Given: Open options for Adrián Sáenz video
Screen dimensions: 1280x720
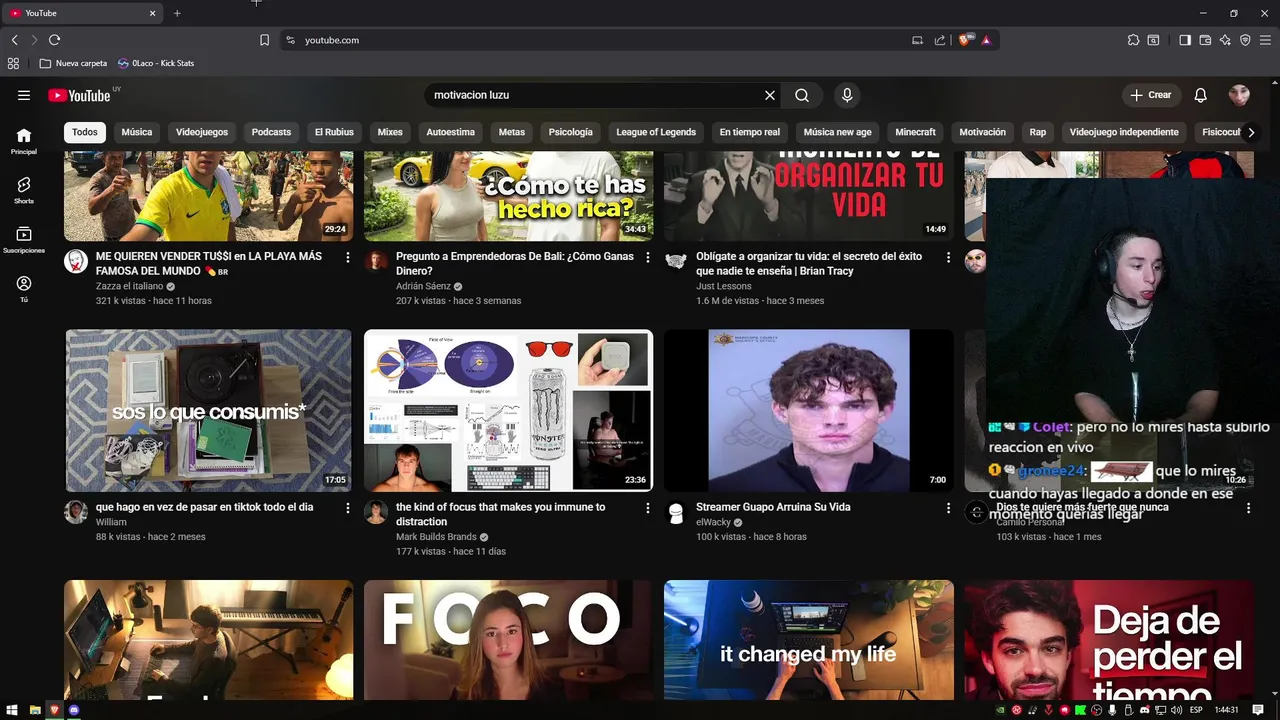Looking at the screenshot, I should tap(648, 257).
